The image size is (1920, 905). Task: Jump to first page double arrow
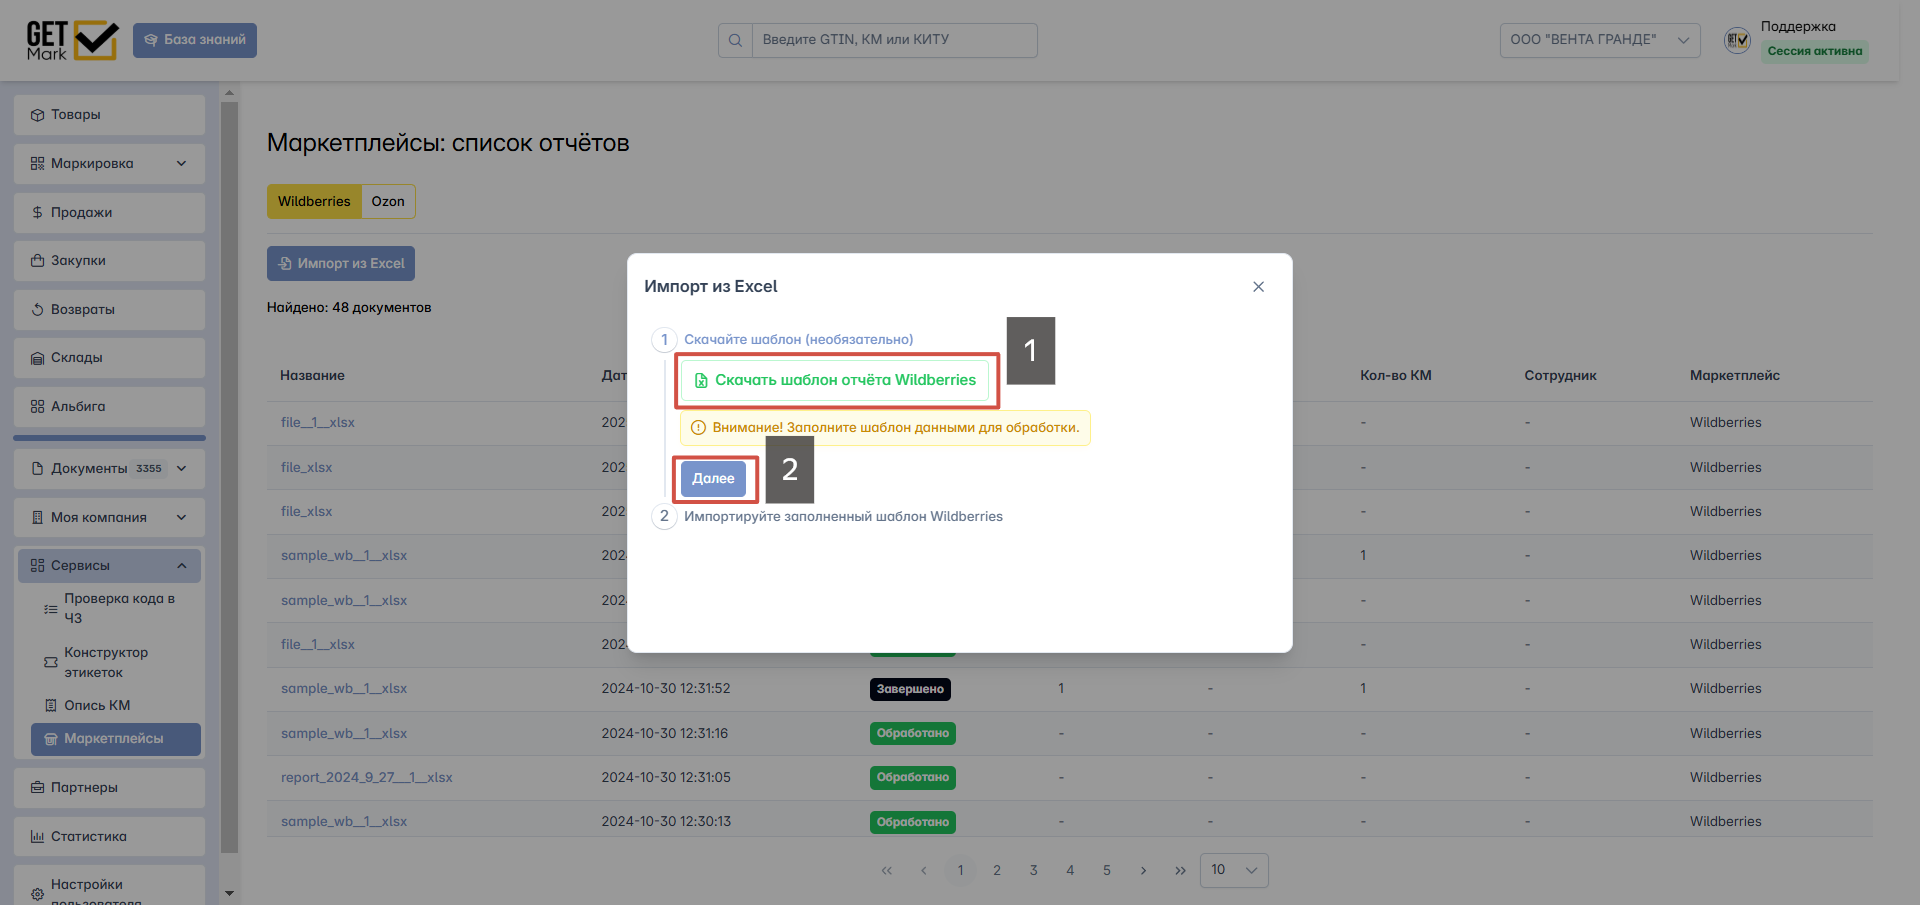(887, 870)
